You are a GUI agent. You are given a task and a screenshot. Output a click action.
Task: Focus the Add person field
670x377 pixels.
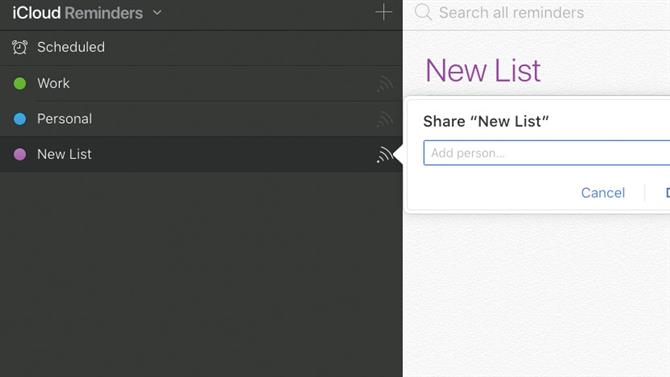(x=547, y=153)
